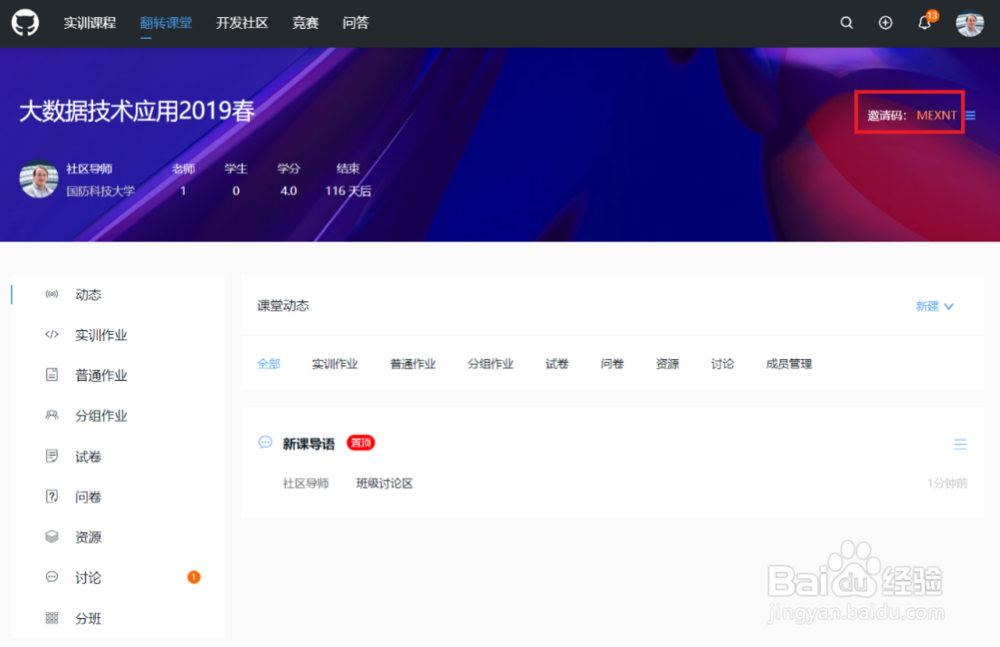Select the 分组作业 filter tab
This screenshot has width=1000, height=647.
pyautogui.click(x=490, y=364)
